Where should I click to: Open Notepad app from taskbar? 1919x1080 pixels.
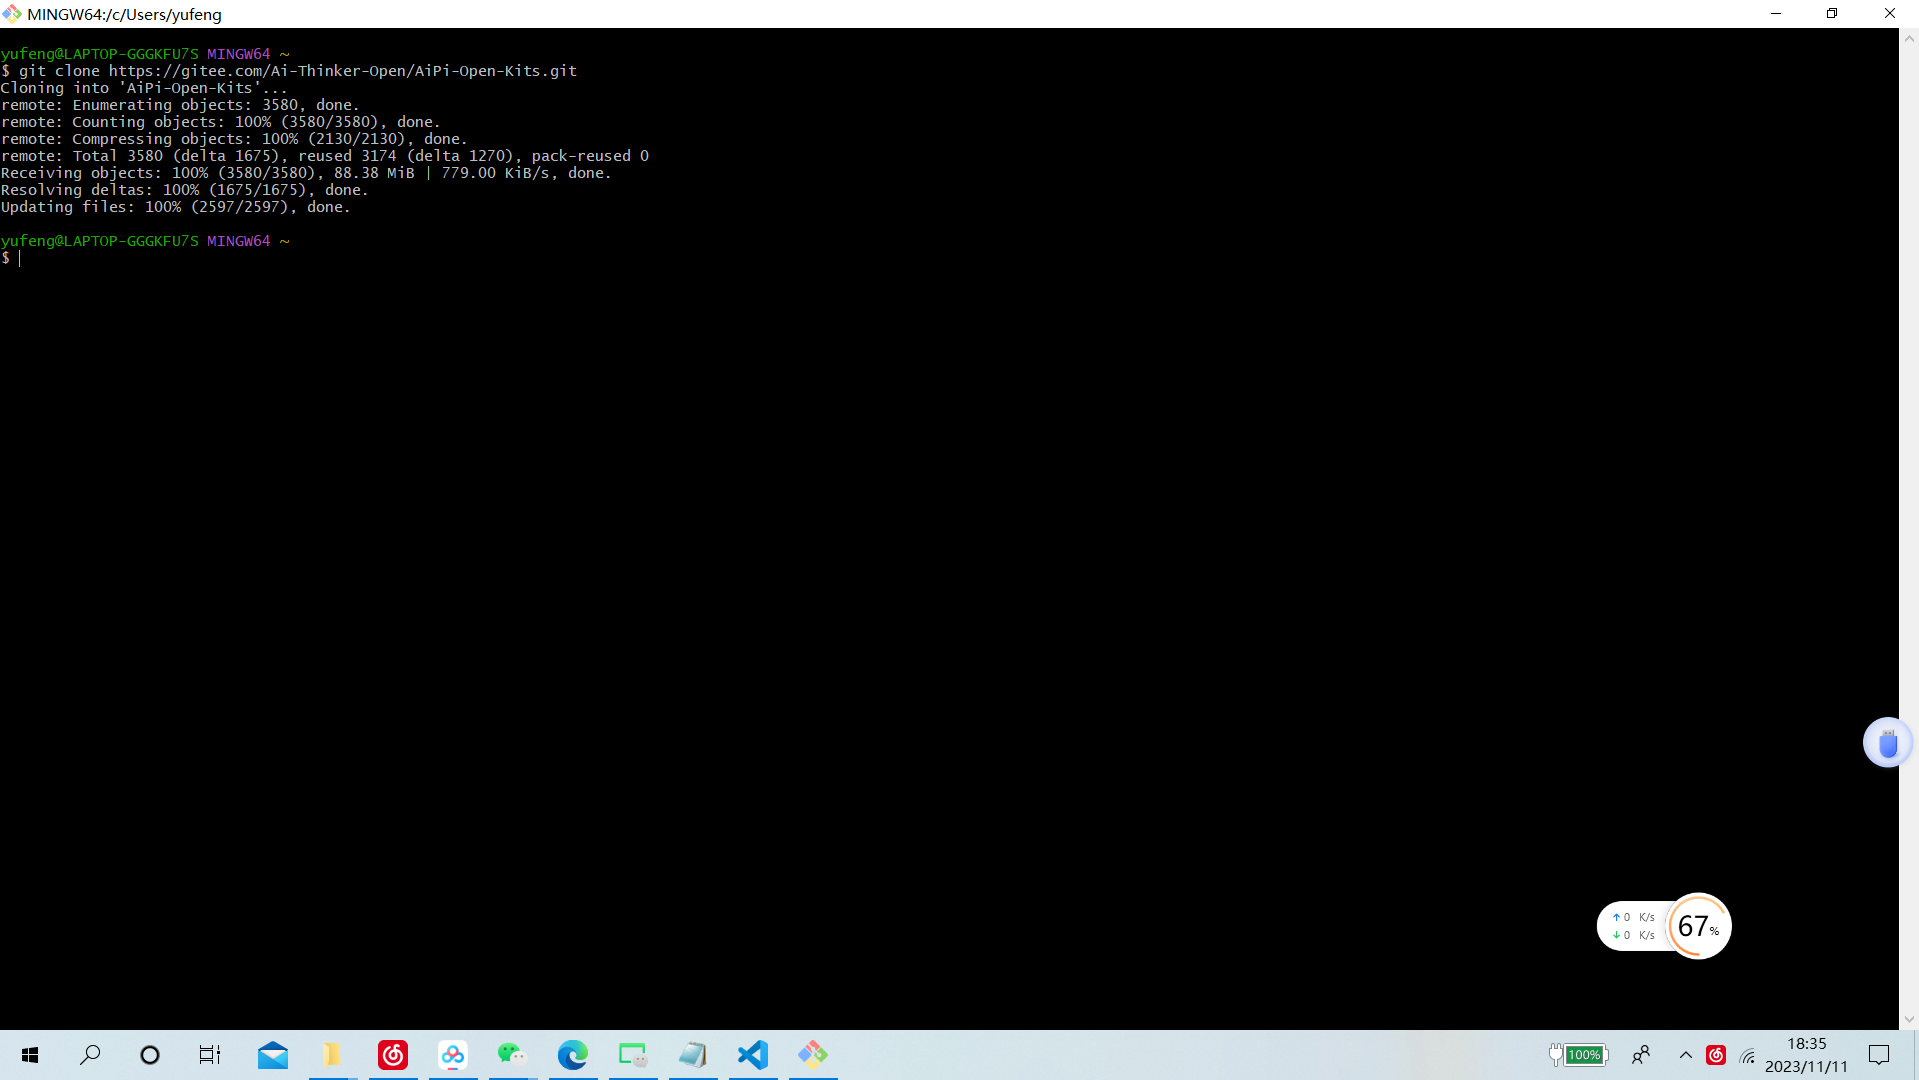693,1055
